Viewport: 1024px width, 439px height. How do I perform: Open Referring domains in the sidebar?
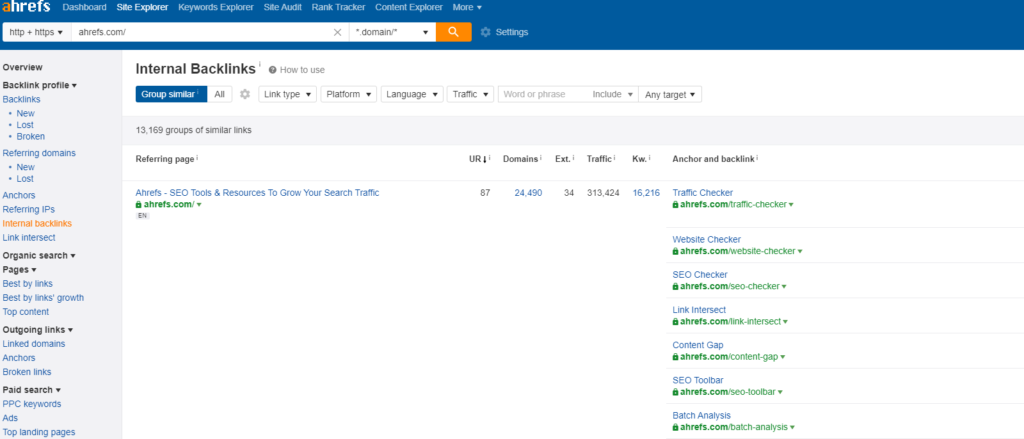[39, 153]
